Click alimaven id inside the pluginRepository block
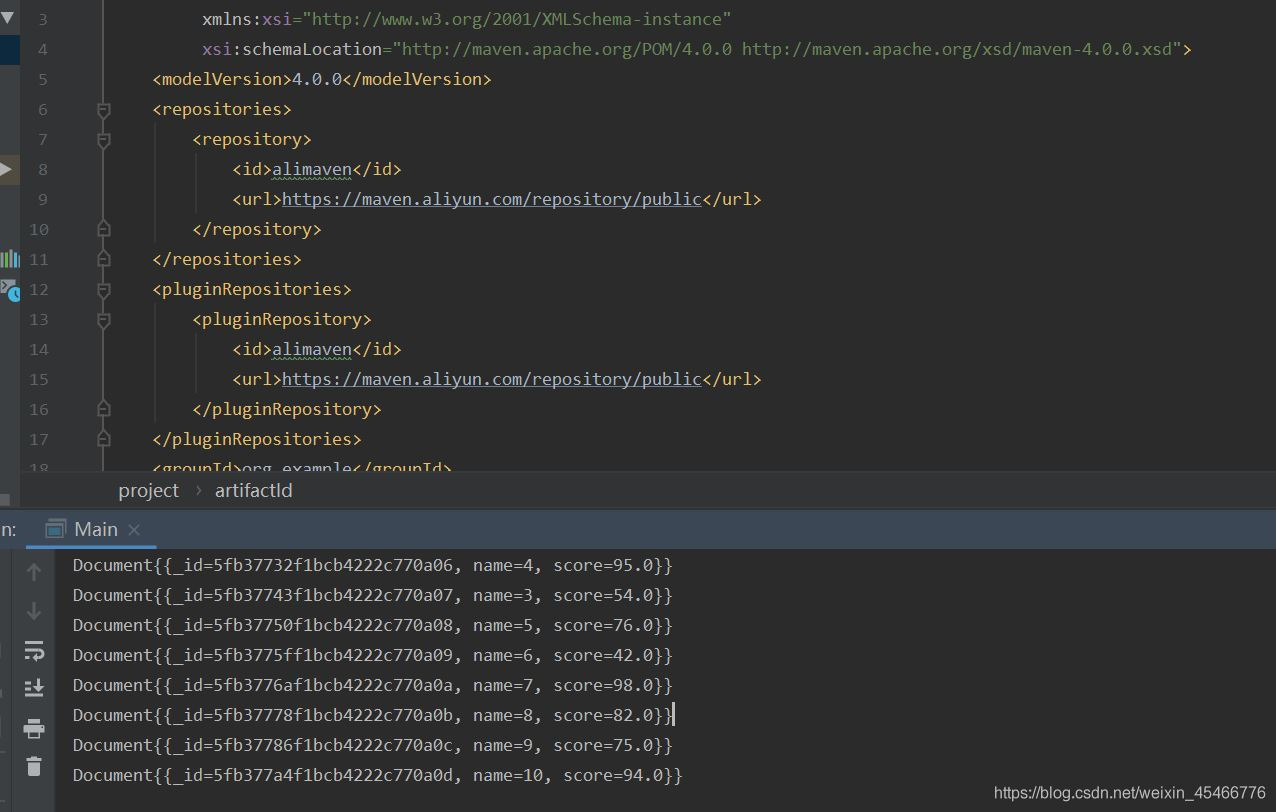 click(x=312, y=349)
